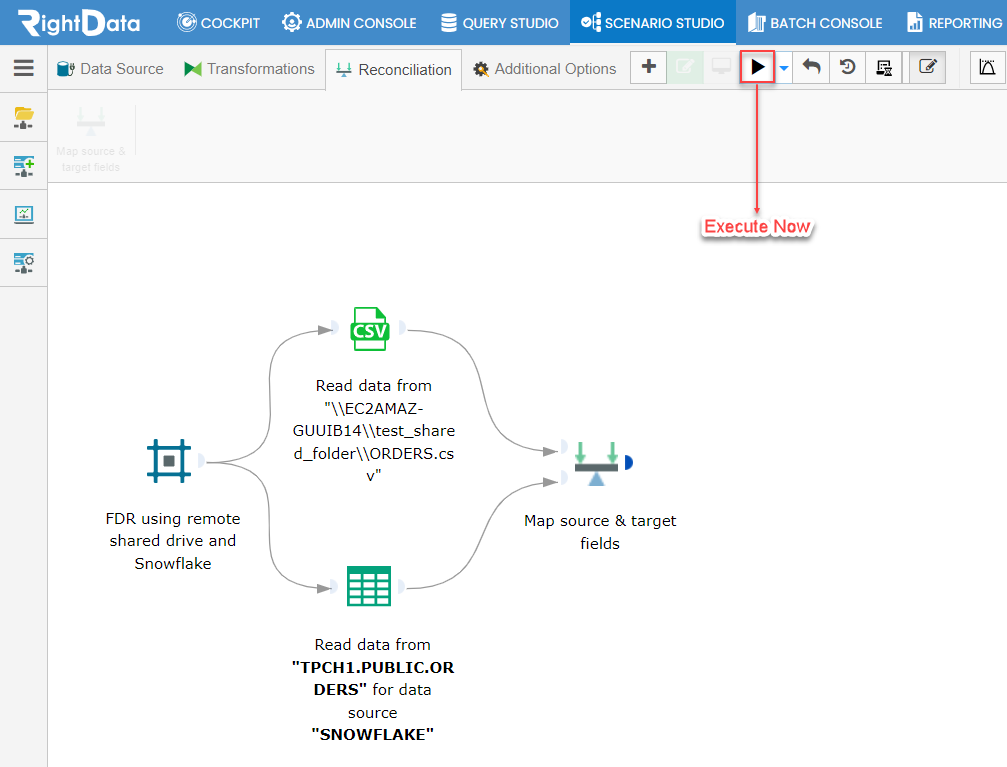Click the greyed edit pencil button
The image size is (1007, 767).
(685, 67)
